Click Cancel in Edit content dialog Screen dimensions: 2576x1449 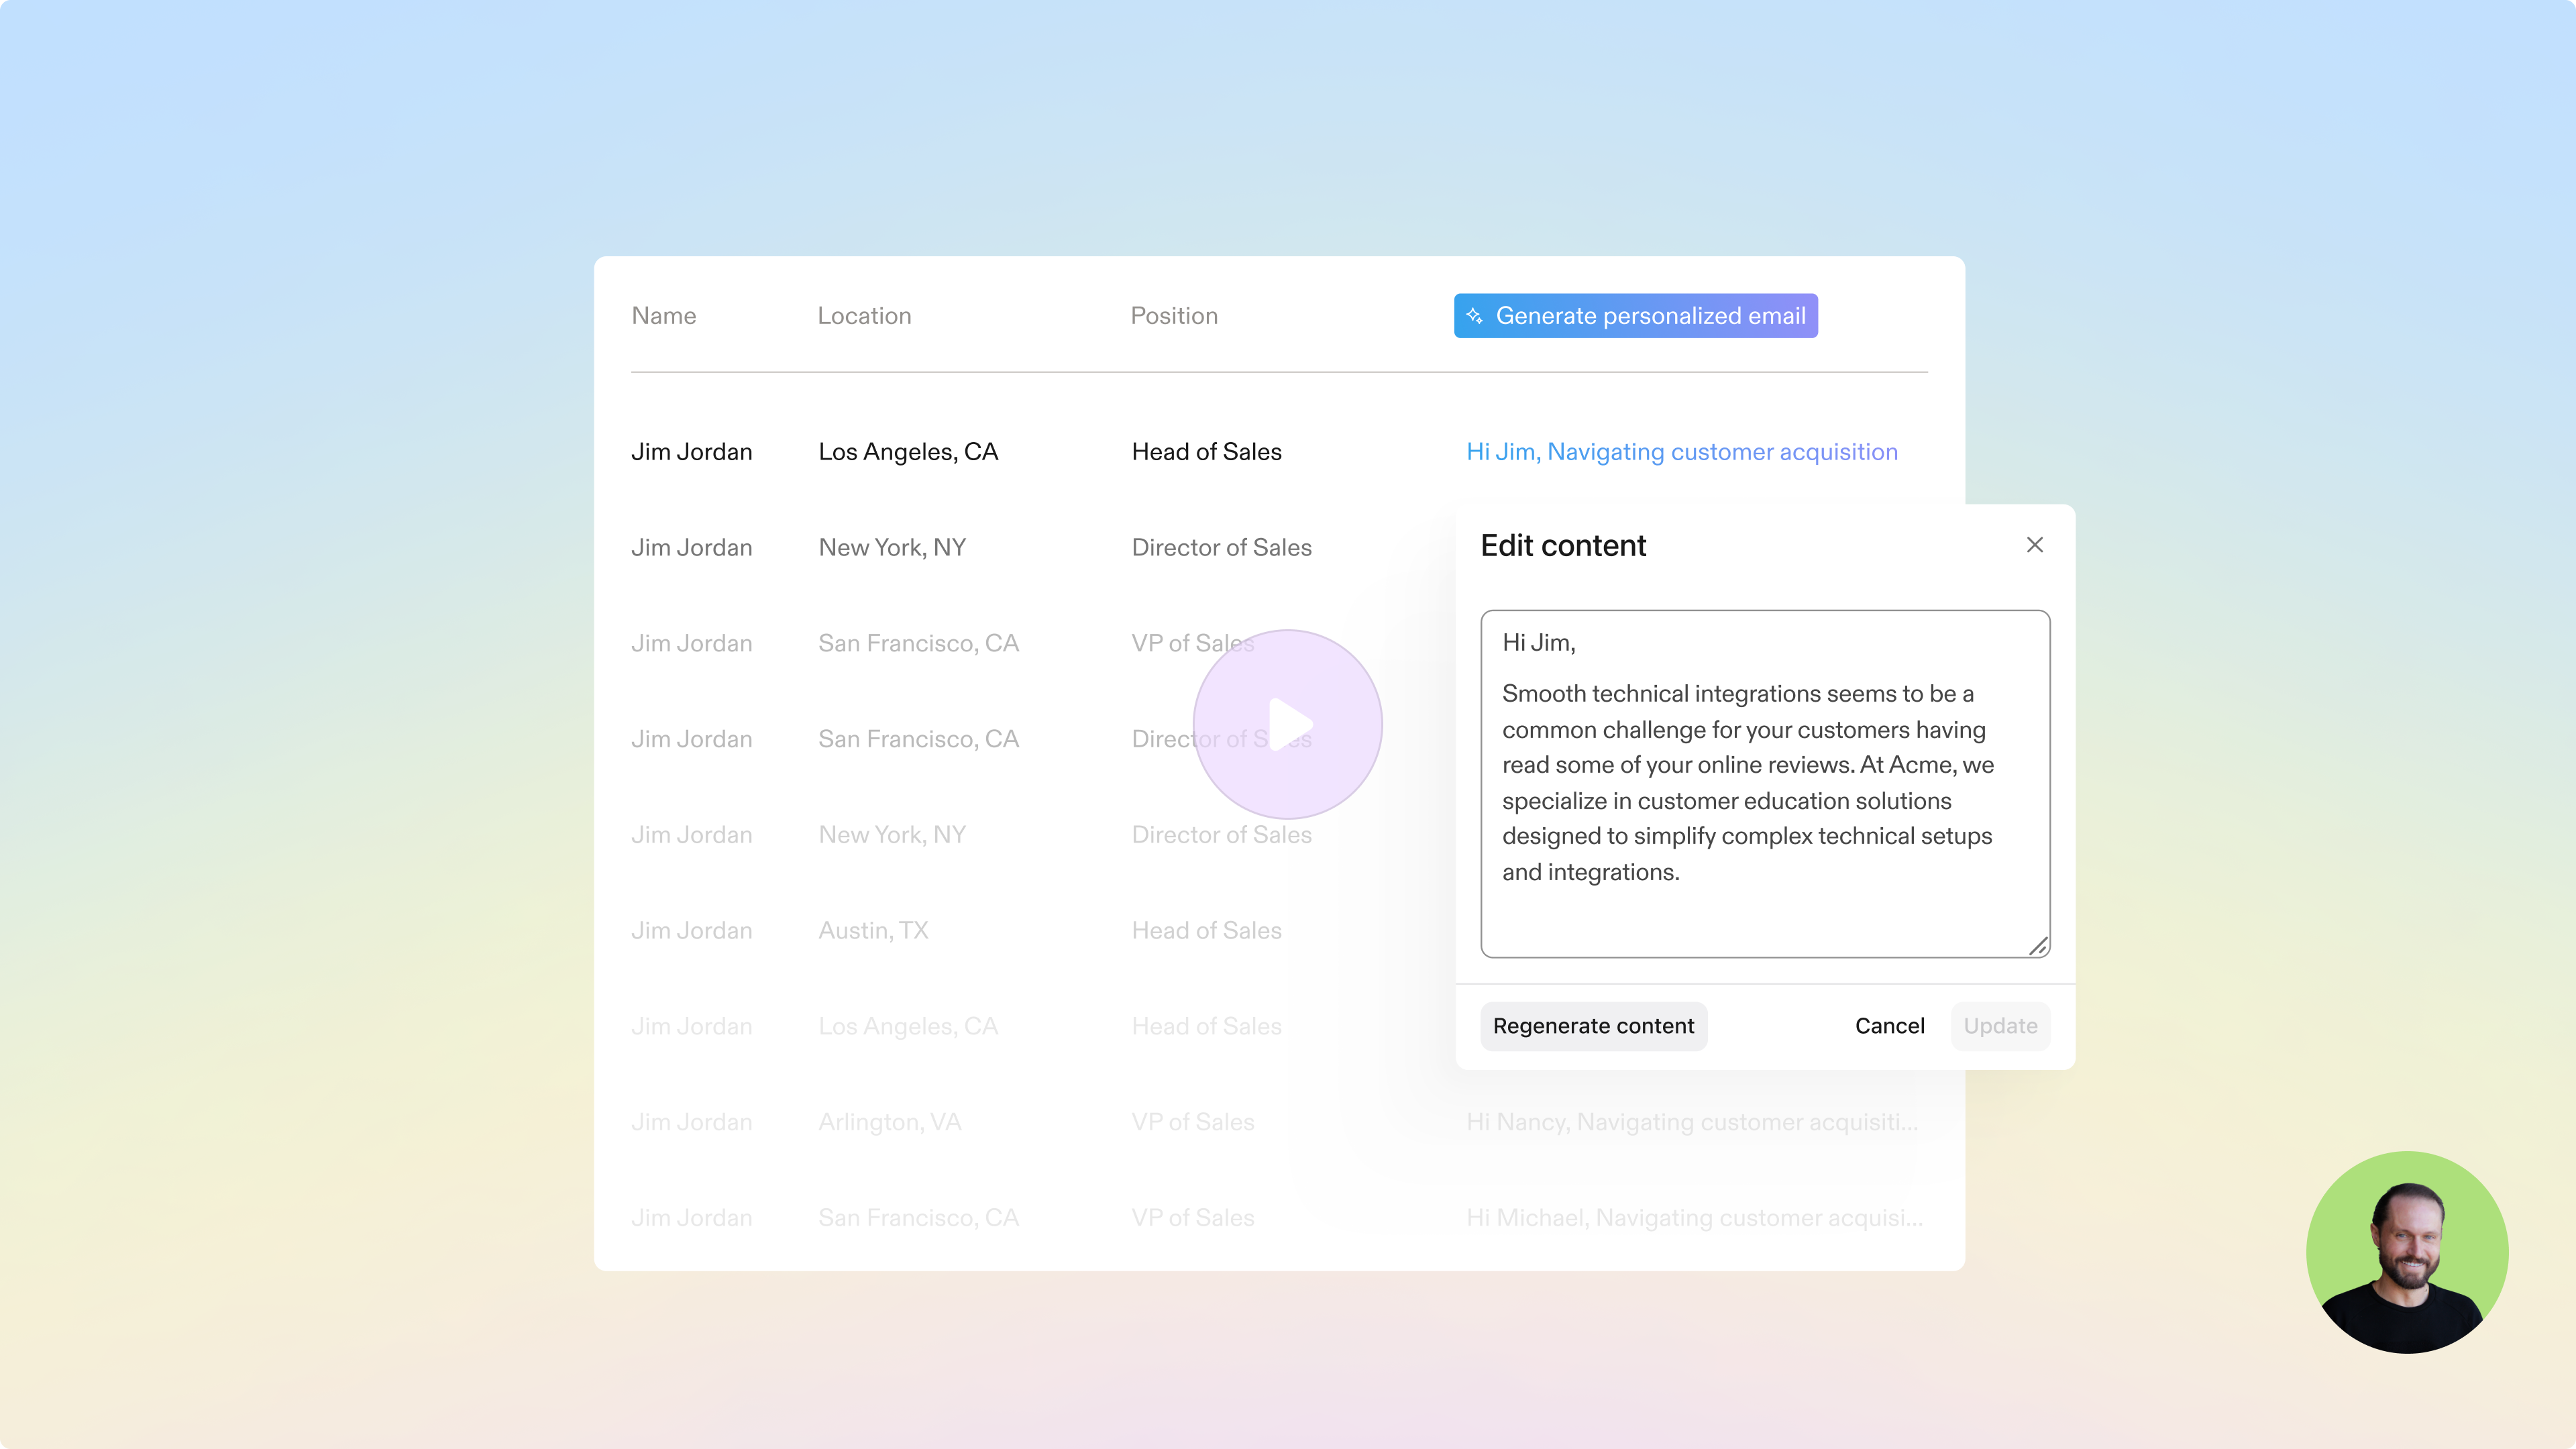(x=1889, y=1026)
